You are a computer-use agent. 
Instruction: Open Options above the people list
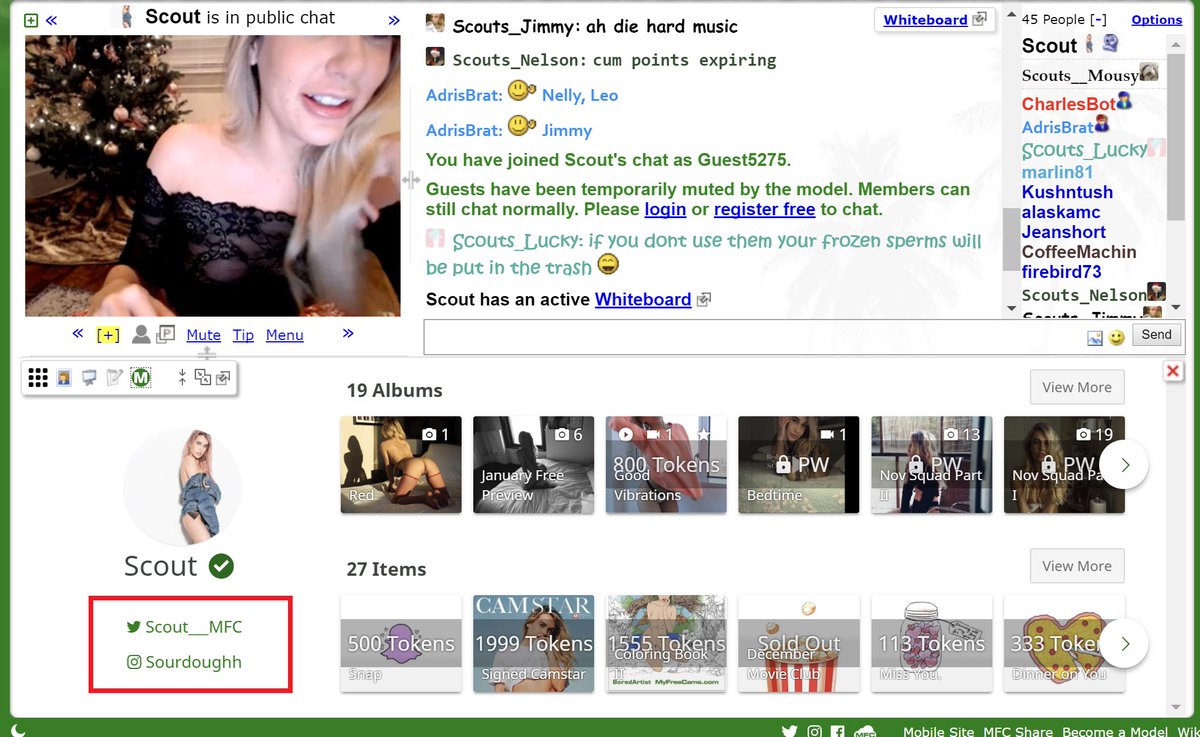click(x=1157, y=19)
